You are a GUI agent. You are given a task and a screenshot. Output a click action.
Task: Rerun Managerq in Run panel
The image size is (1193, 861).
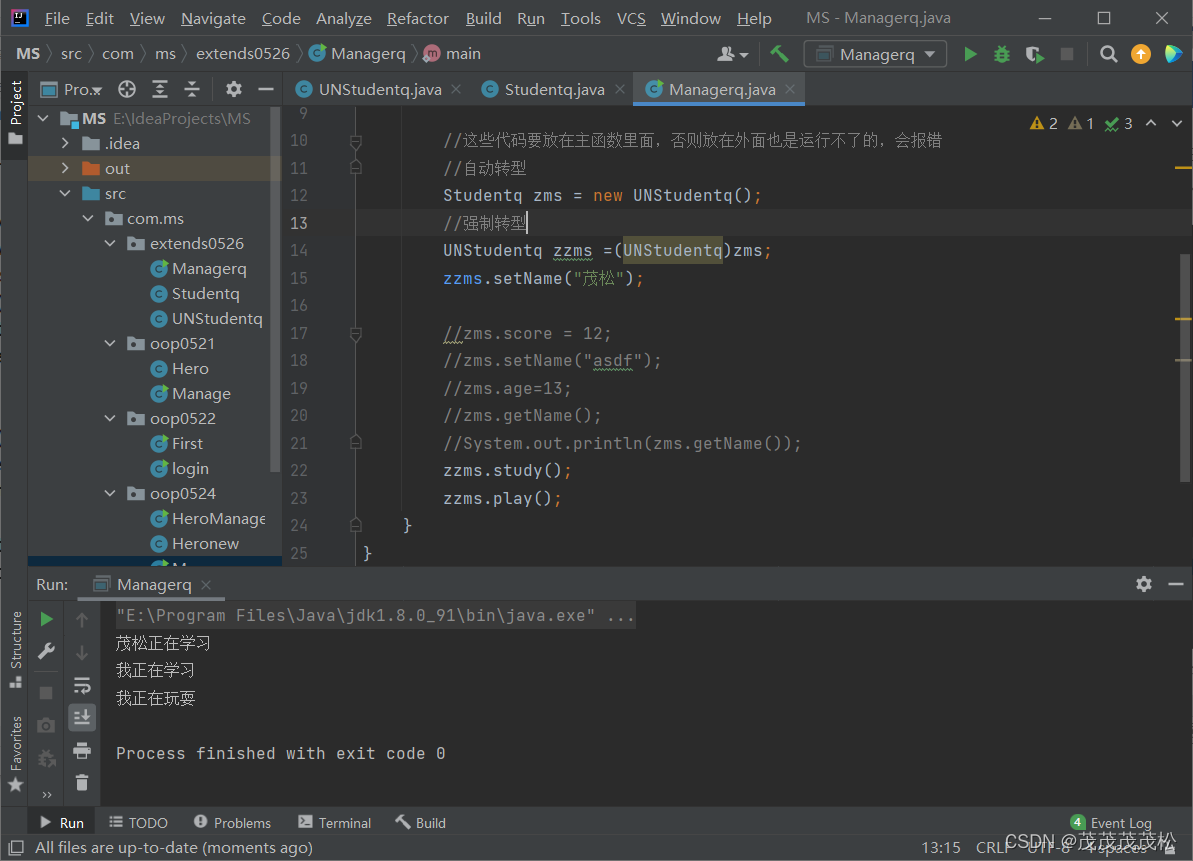pyautogui.click(x=46, y=619)
